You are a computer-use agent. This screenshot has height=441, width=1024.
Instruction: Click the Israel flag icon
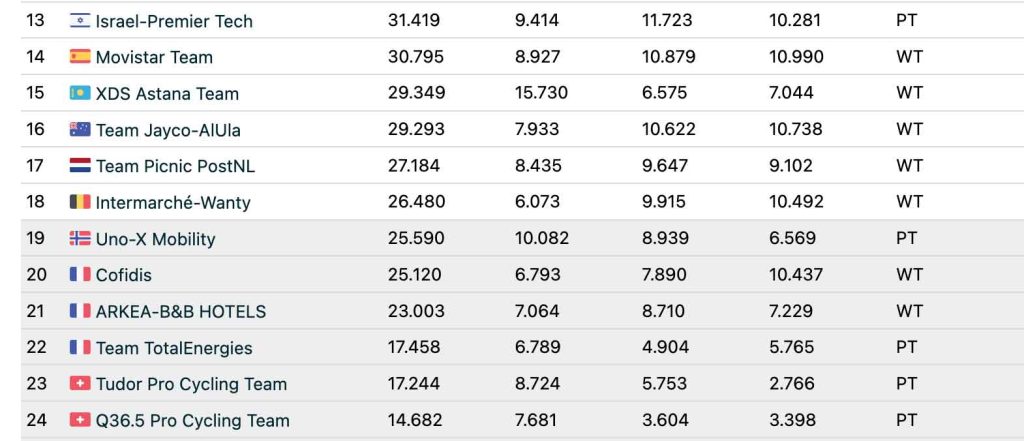pyautogui.click(x=80, y=21)
